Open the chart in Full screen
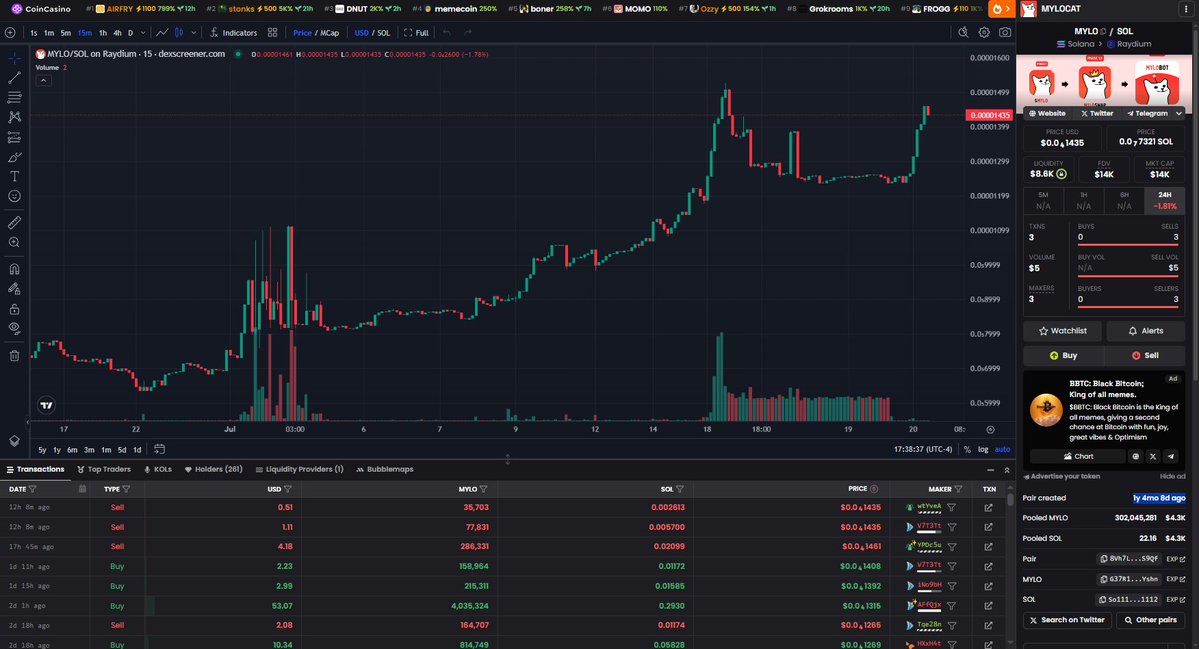This screenshot has width=1199, height=649. coord(416,33)
